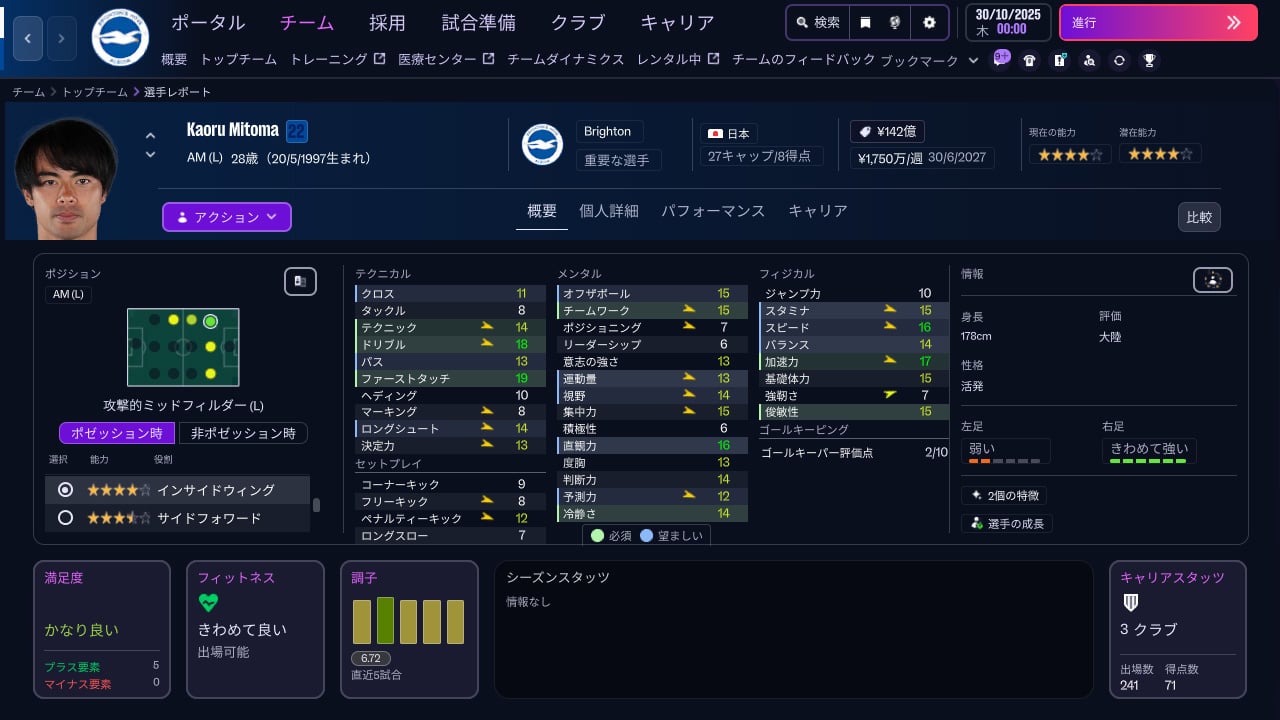Click the sync refresh icon
Image resolution: width=1280 pixels, height=720 pixels.
pyautogui.click(x=1118, y=60)
